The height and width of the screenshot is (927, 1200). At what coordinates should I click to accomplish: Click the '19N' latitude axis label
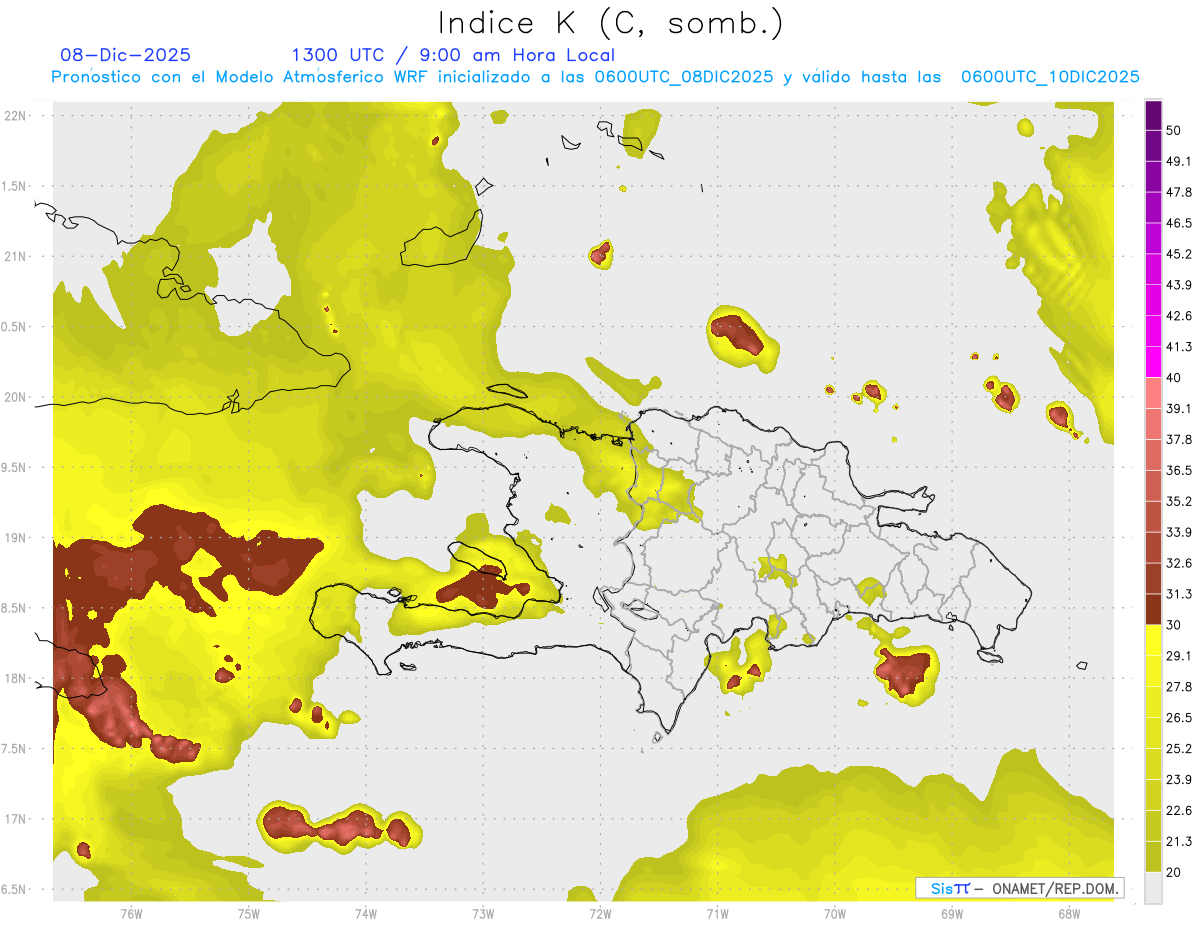(16, 537)
